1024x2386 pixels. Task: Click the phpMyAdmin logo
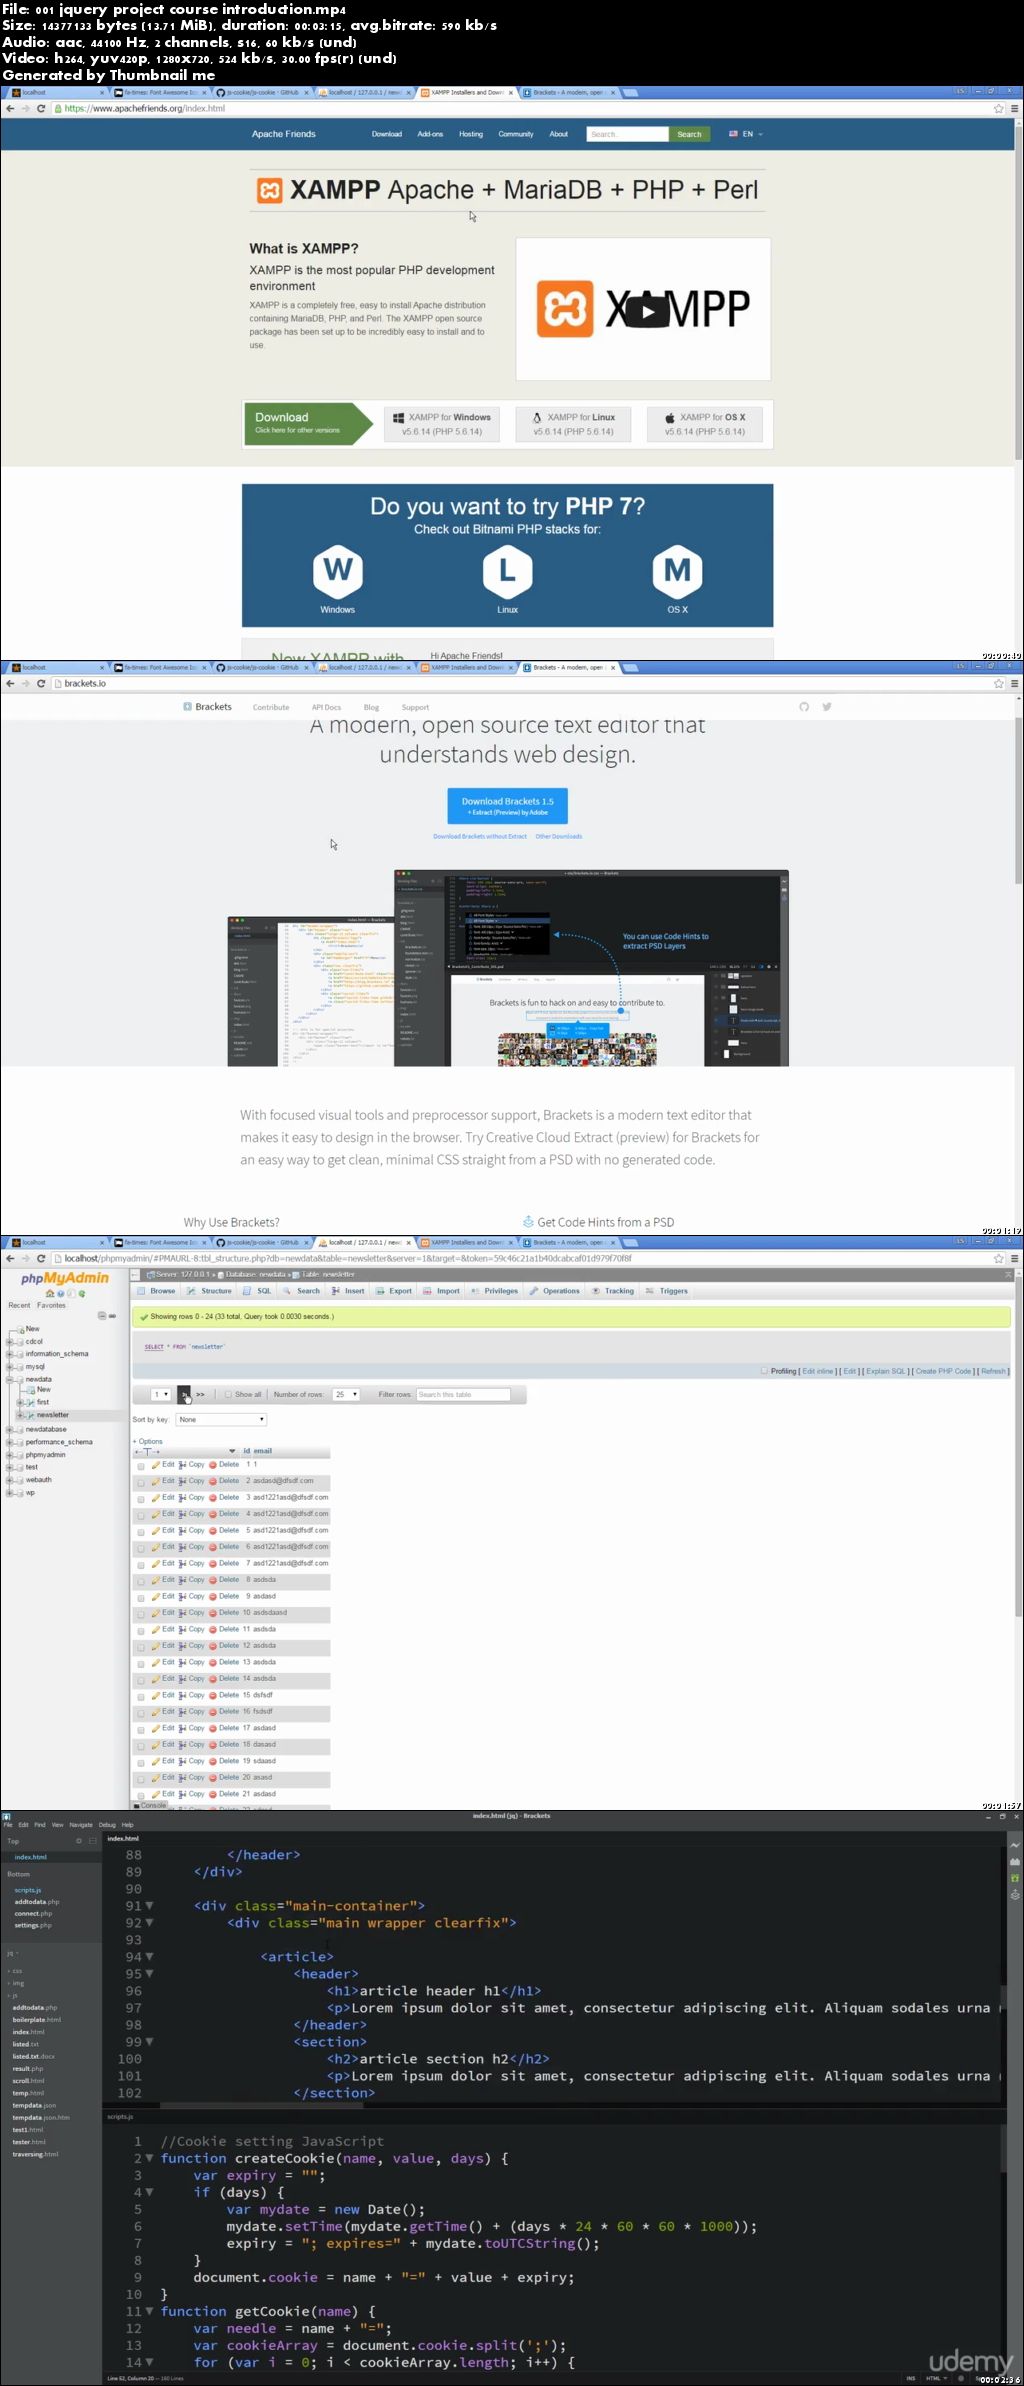(x=65, y=1278)
